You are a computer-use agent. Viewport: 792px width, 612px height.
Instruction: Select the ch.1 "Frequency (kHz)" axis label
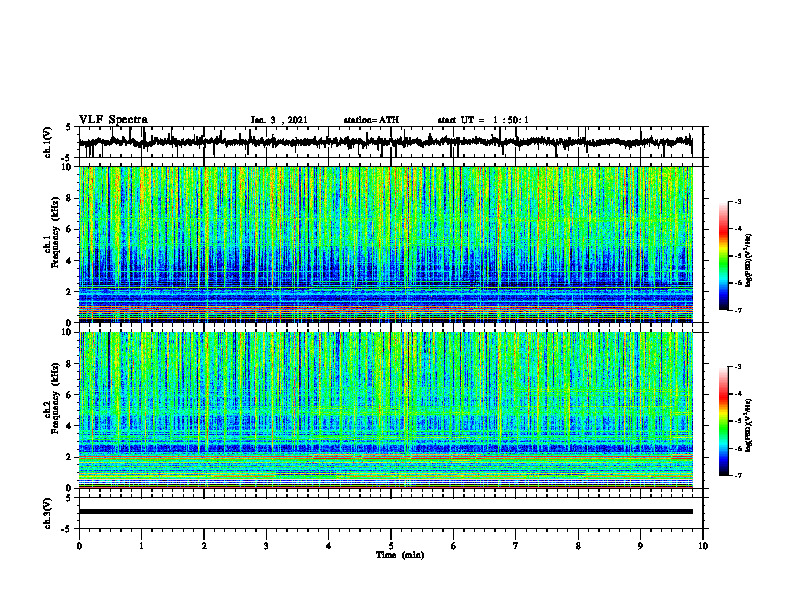55,232
